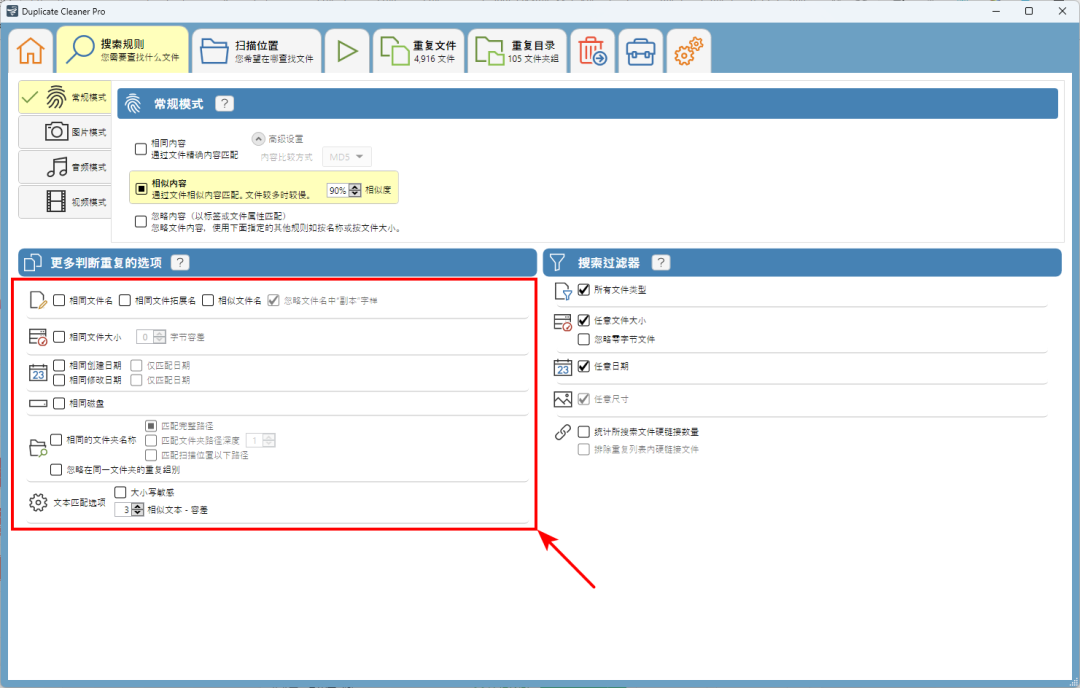The height and width of the screenshot is (688, 1080).
Task: Enable the 相同内容 option
Action: 141,149
